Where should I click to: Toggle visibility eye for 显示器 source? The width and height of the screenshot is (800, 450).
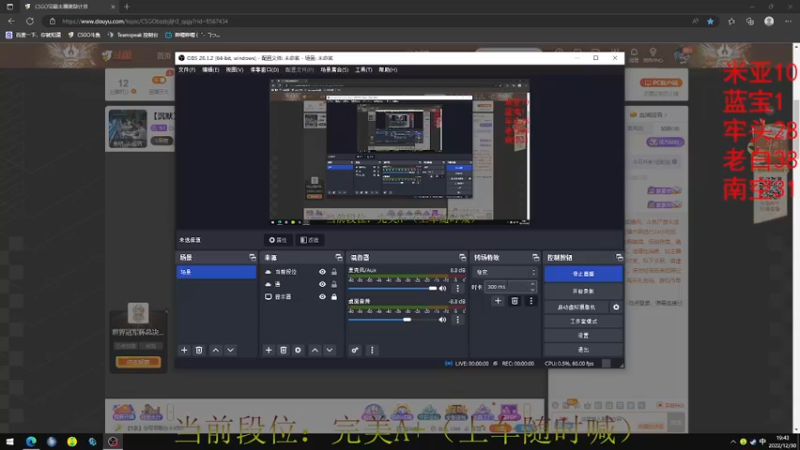322,296
